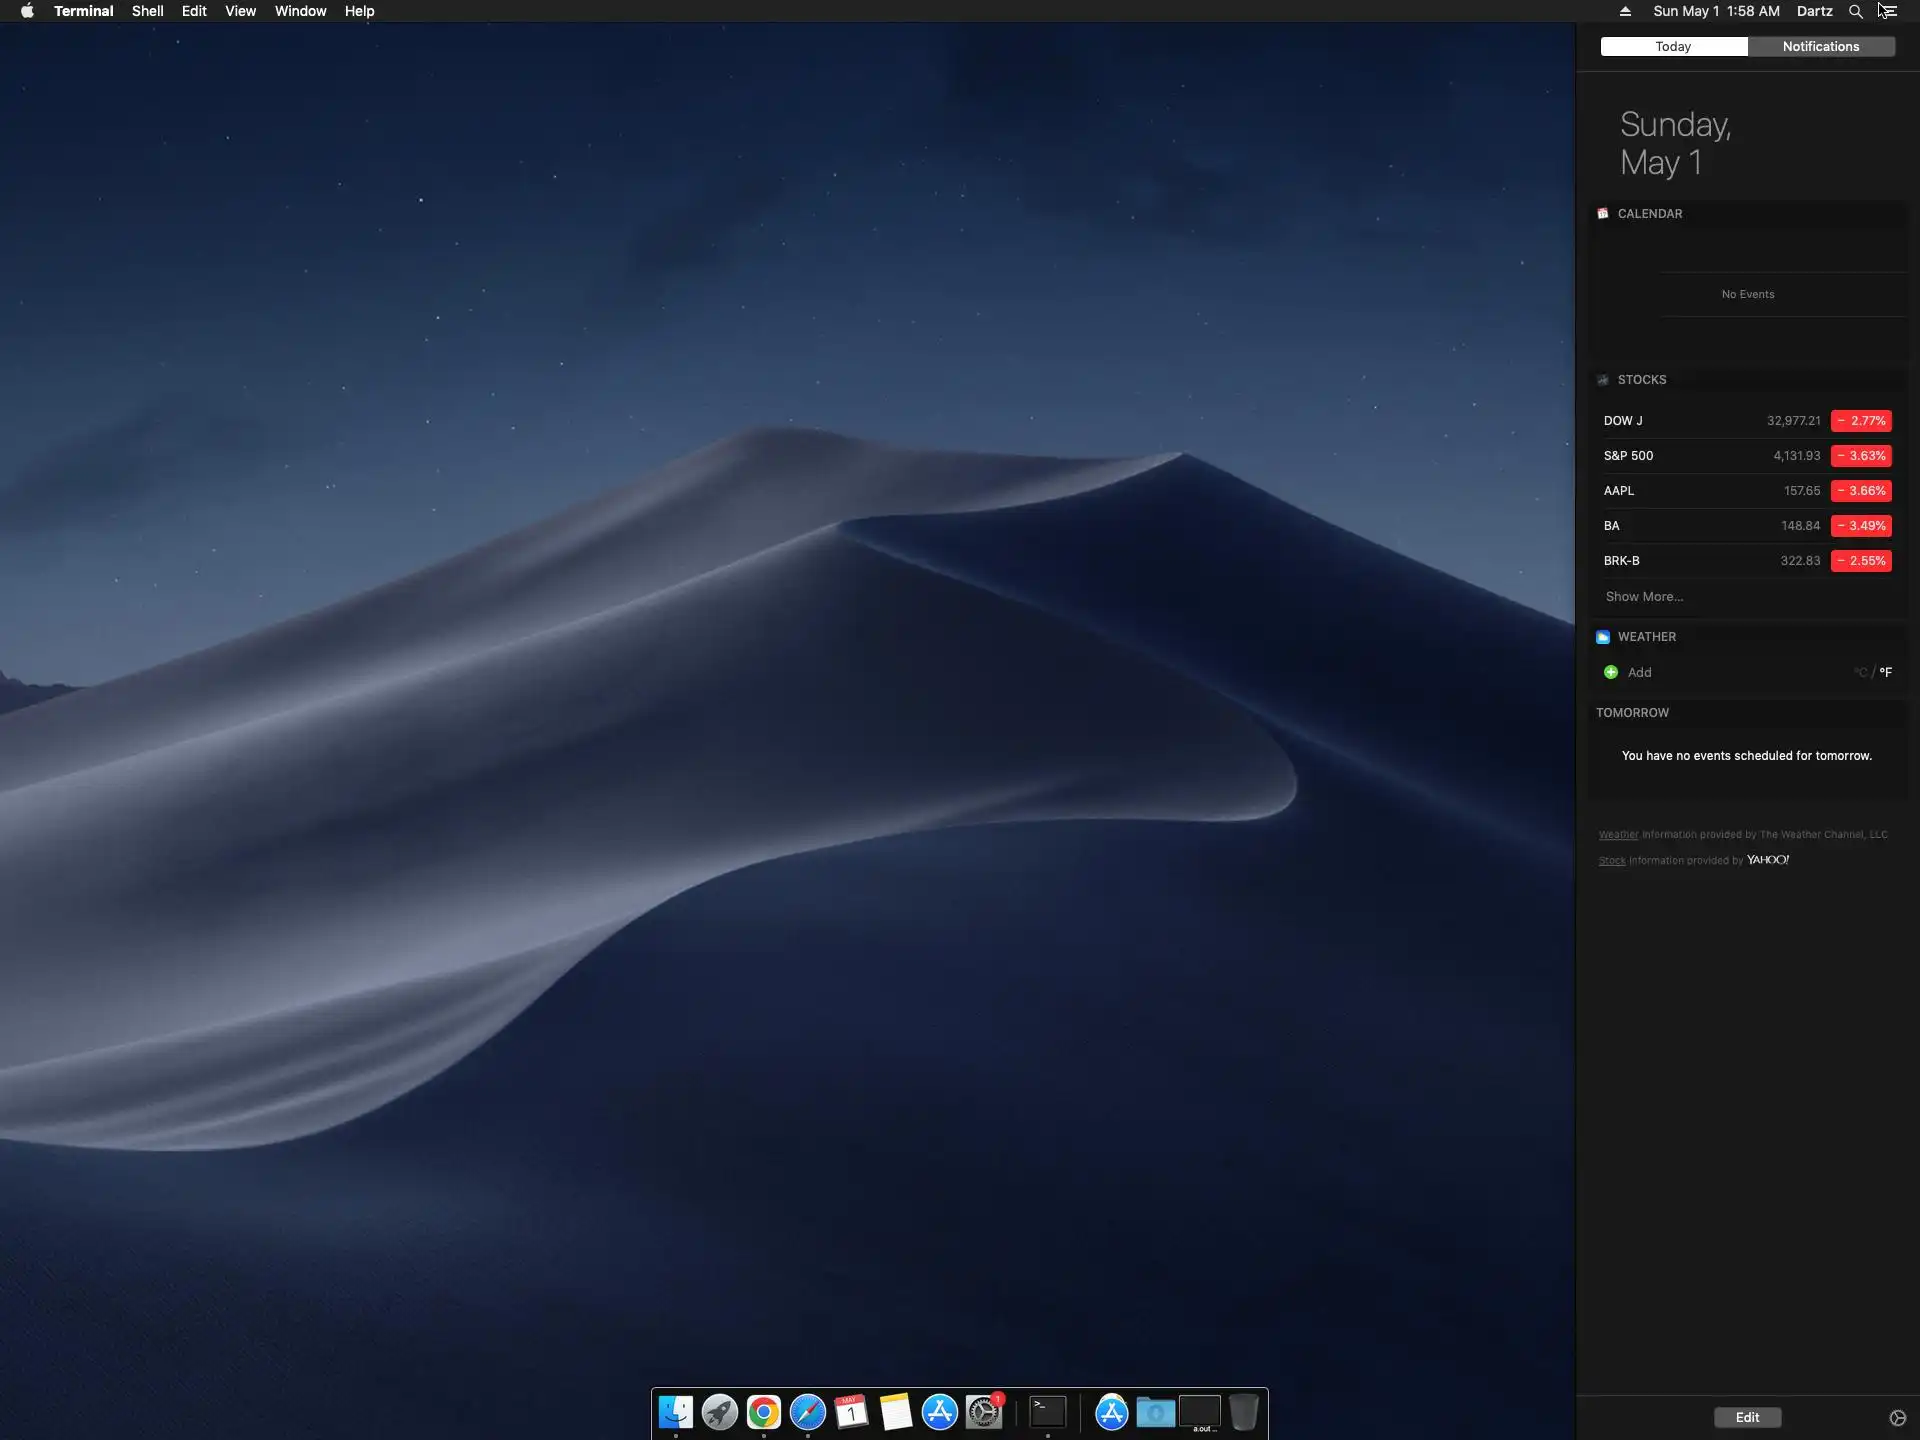
Task: Open Finder from the Dock
Action: (676, 1411)
